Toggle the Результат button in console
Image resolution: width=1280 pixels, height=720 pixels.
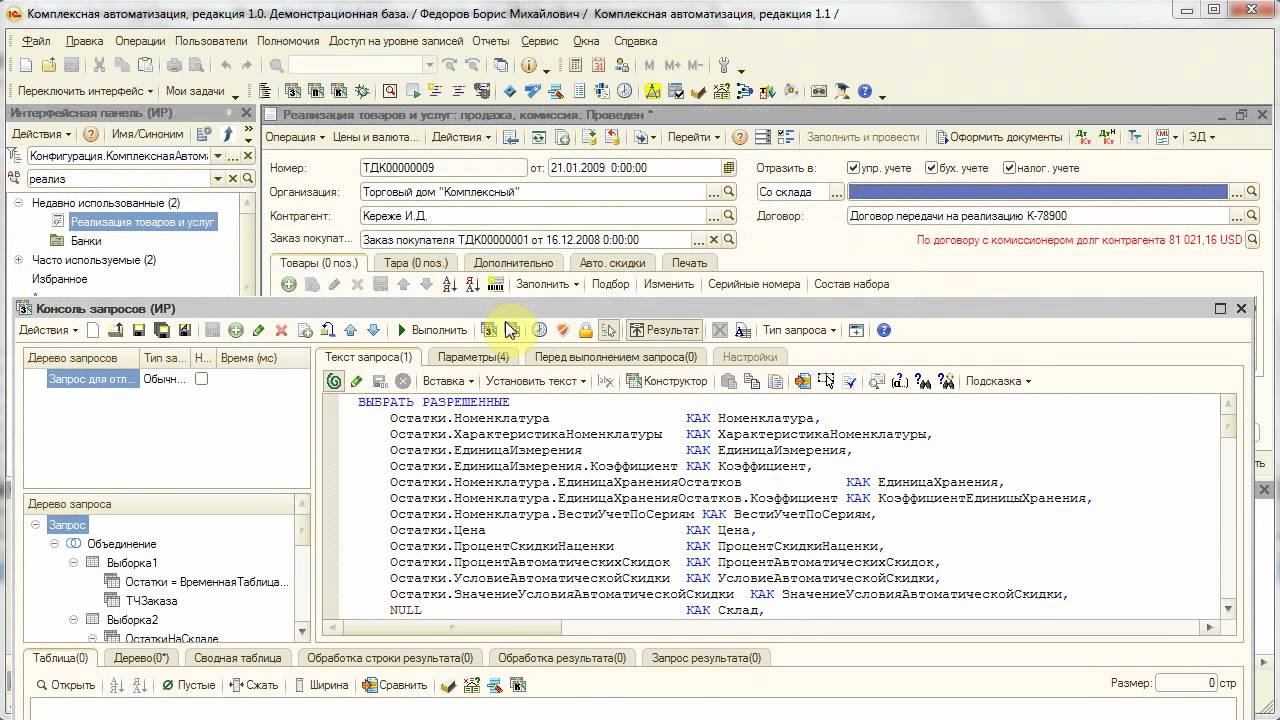coord(664,330)
